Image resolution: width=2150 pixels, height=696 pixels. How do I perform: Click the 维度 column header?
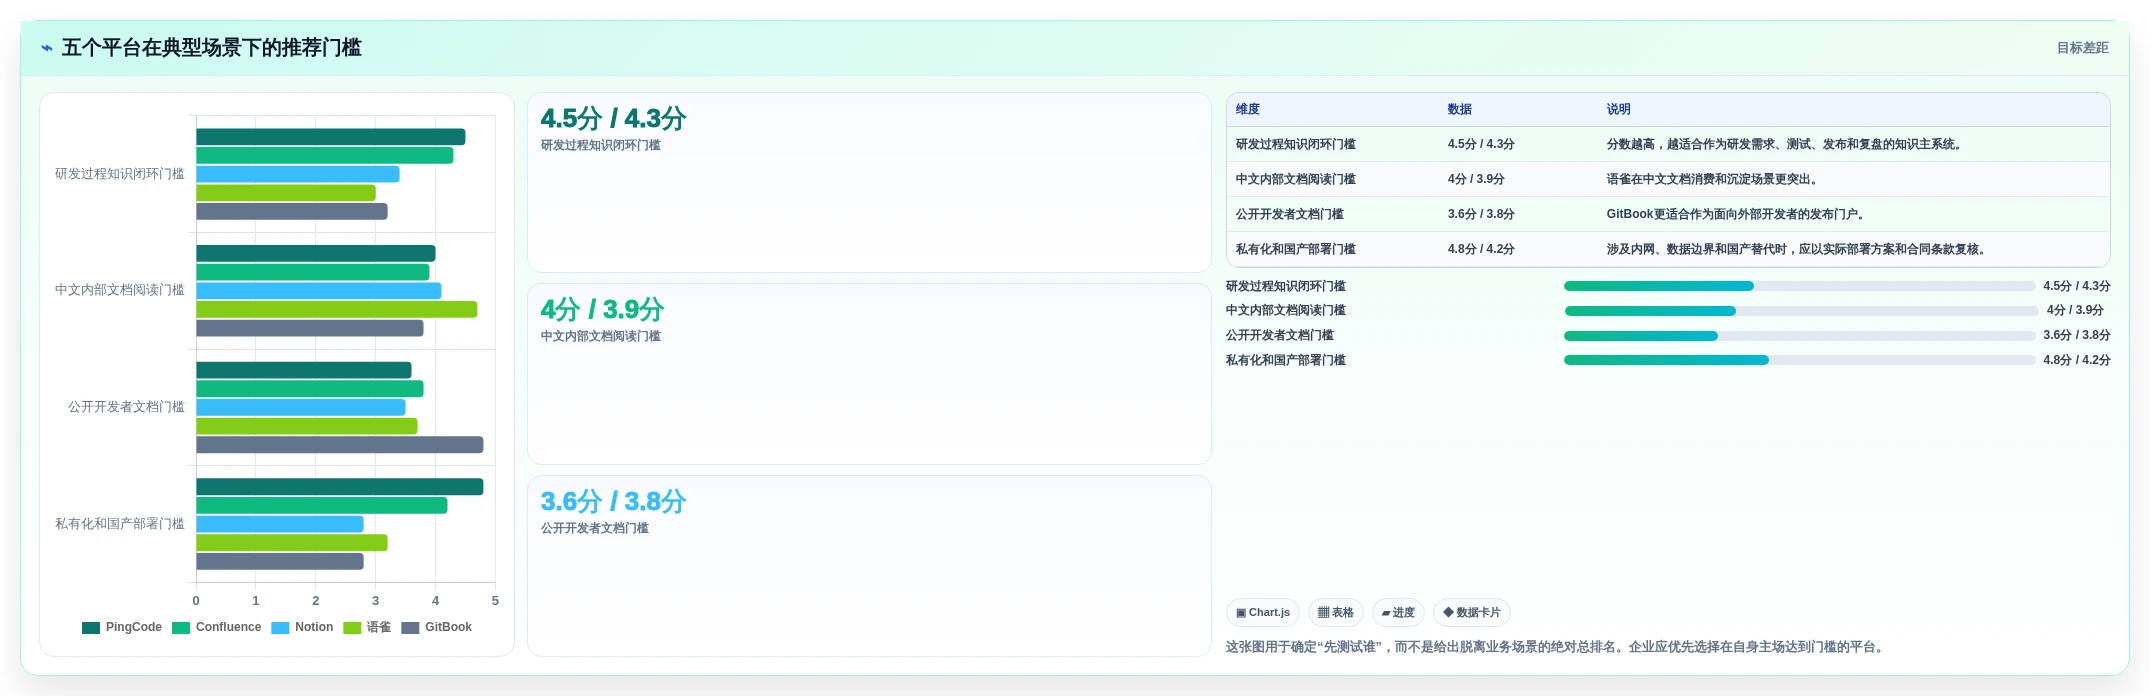(x=1247, y=110)
